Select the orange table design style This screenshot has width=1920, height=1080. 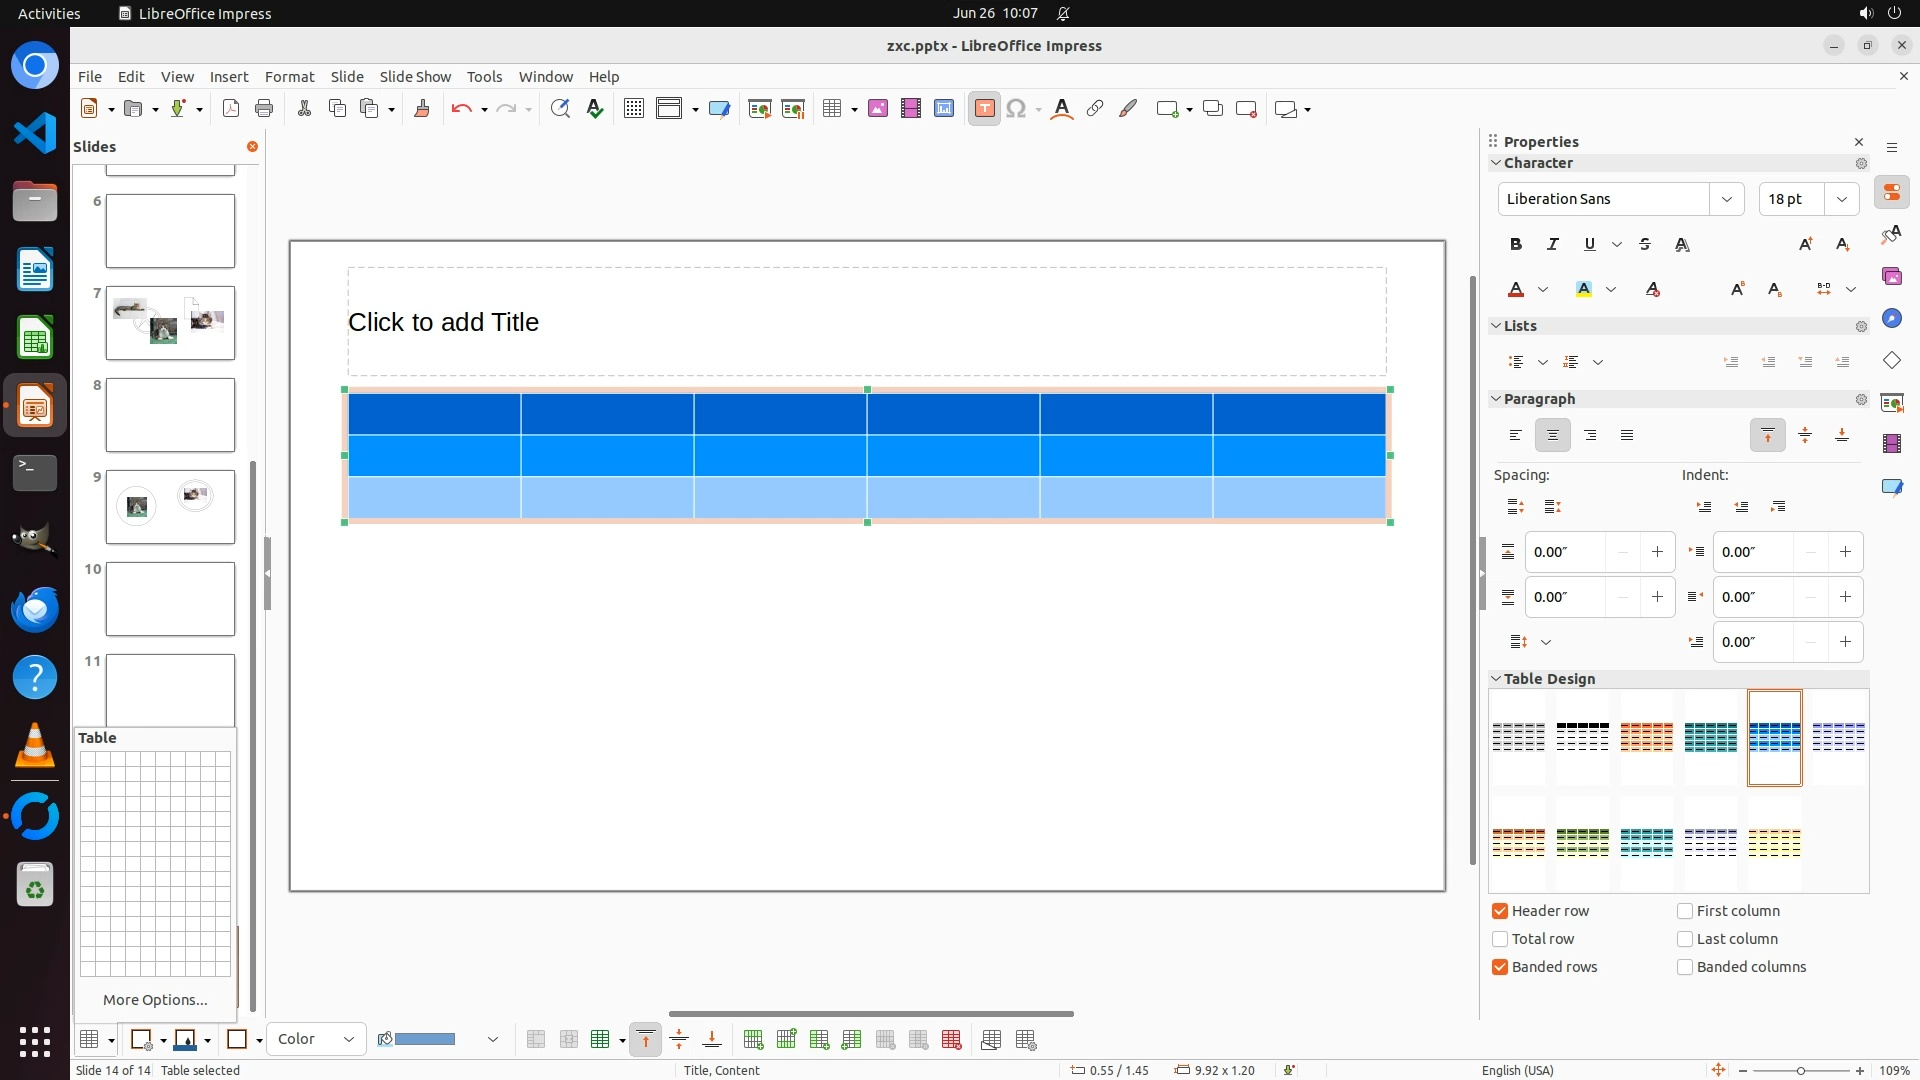[1646, 737]
